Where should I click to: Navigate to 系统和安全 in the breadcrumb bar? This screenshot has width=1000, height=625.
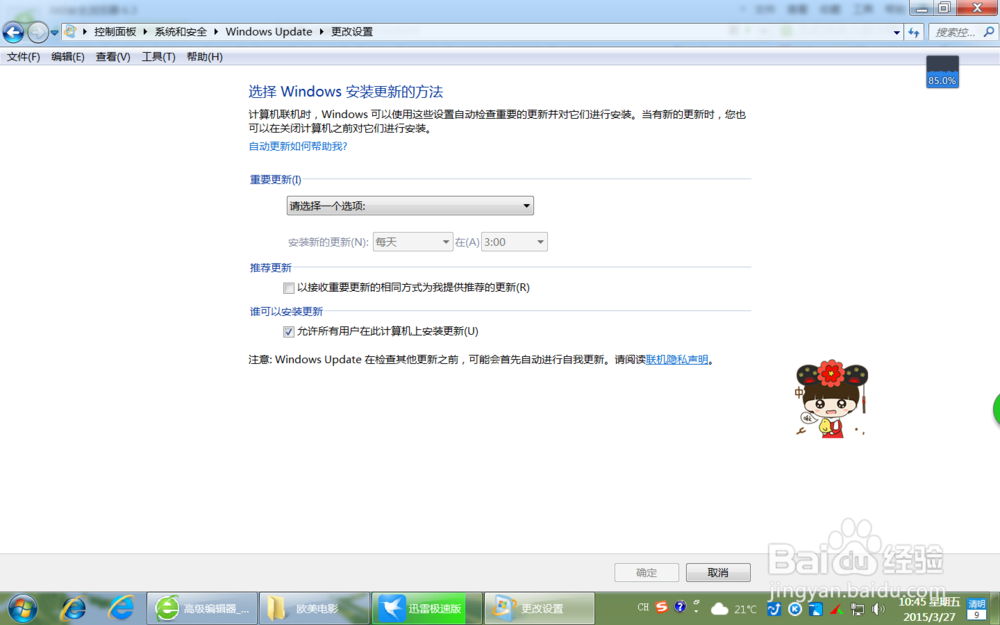[x=180, y=31]
